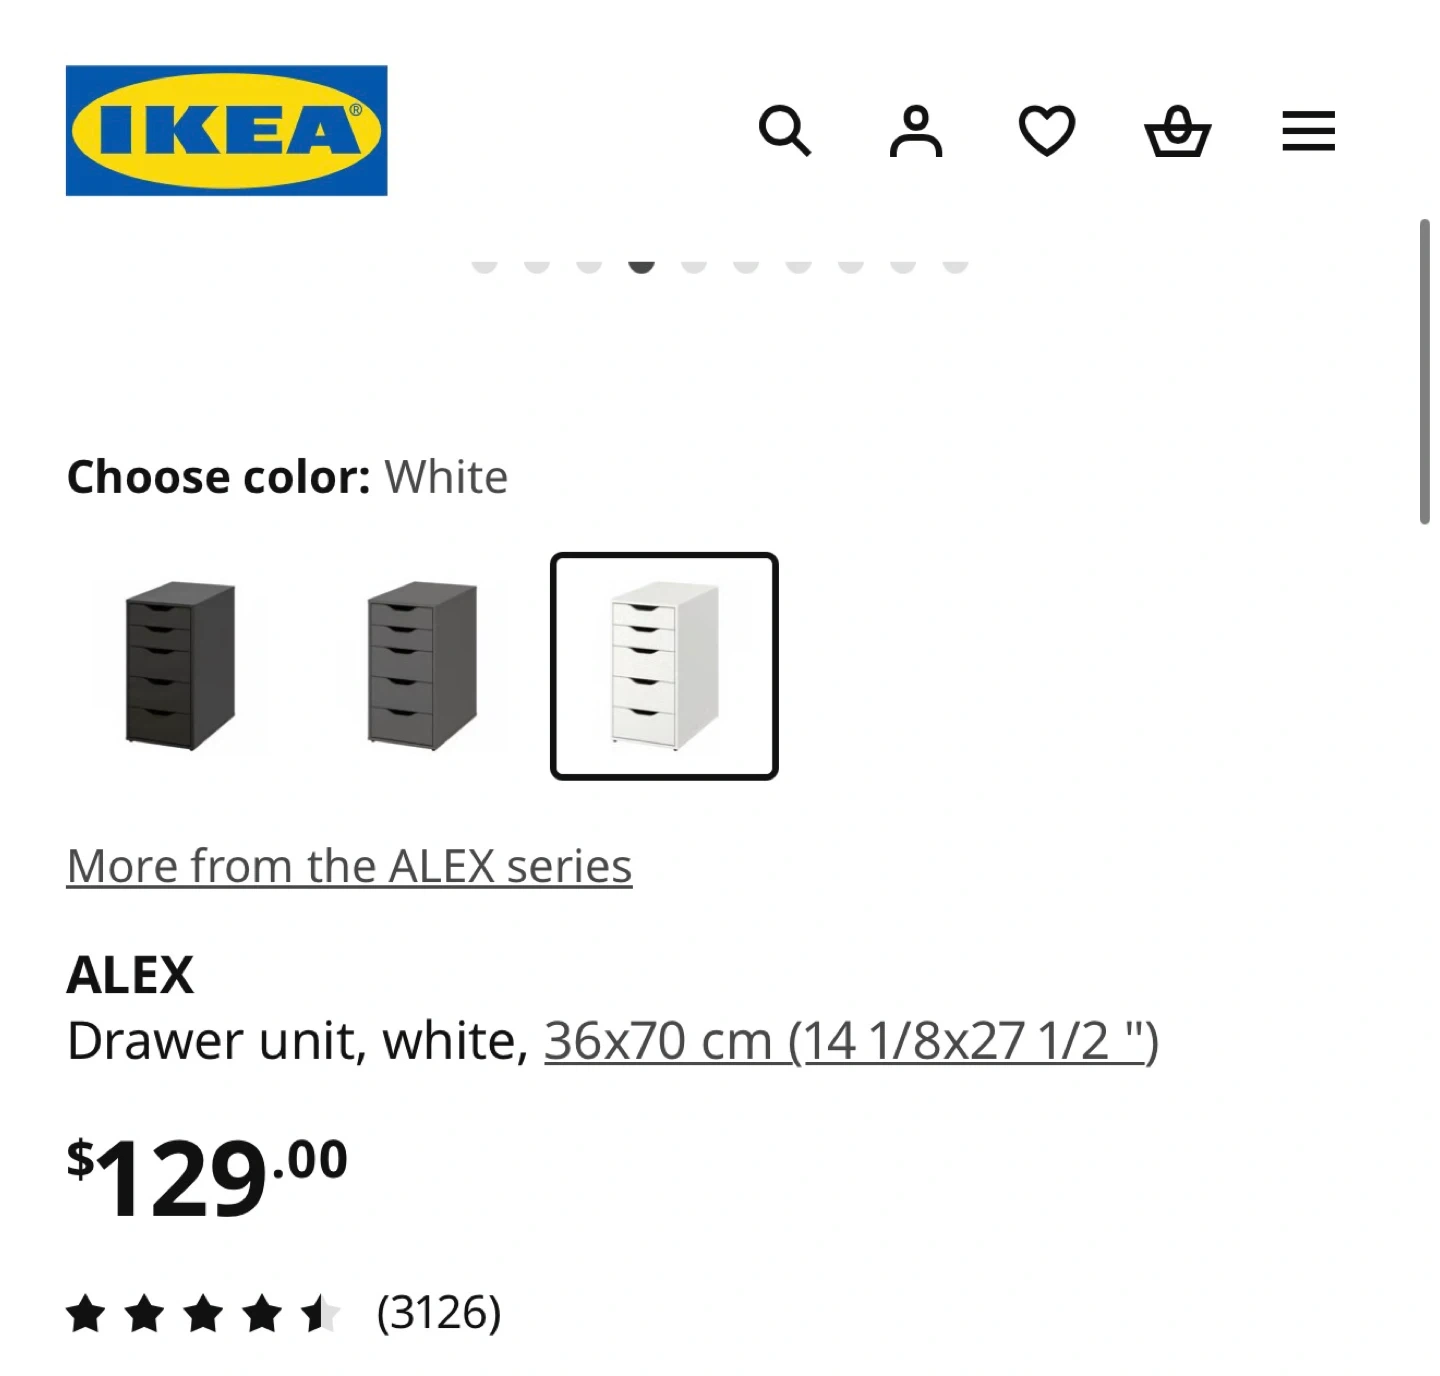
Task: Open the hamburger menu
Action: (x=1308, y=131)
